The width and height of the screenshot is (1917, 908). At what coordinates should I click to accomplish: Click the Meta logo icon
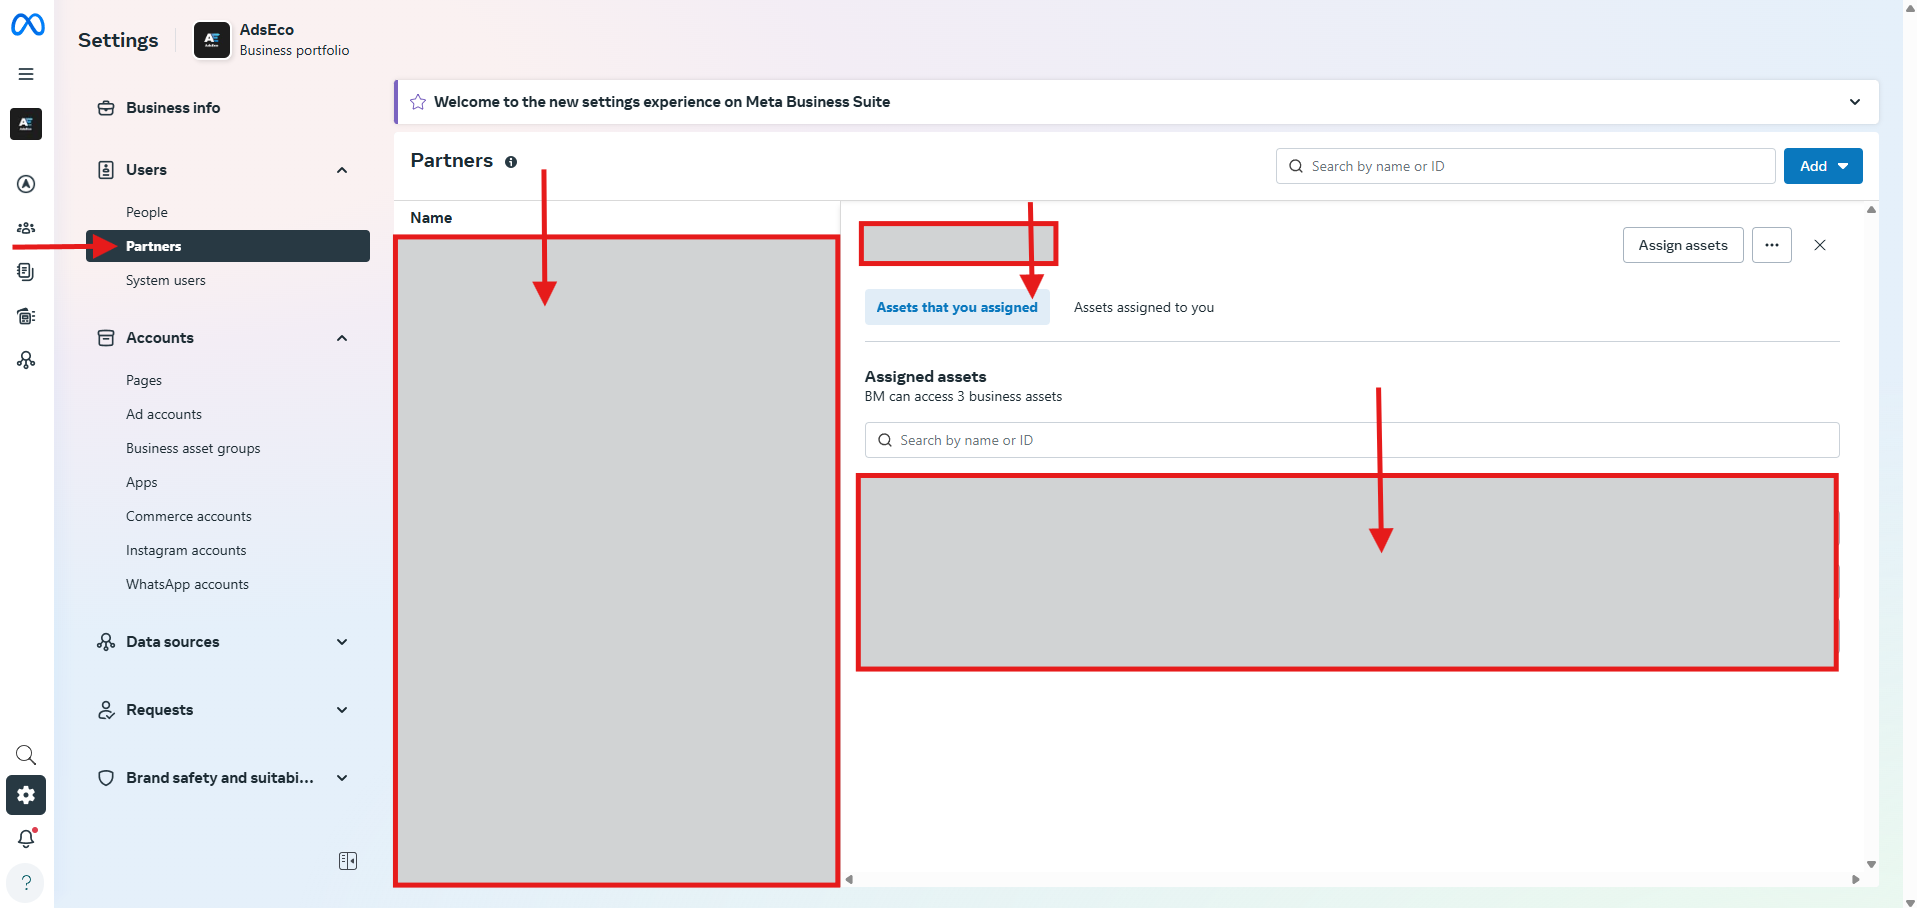pyautogui.click(x=27, y=25)
